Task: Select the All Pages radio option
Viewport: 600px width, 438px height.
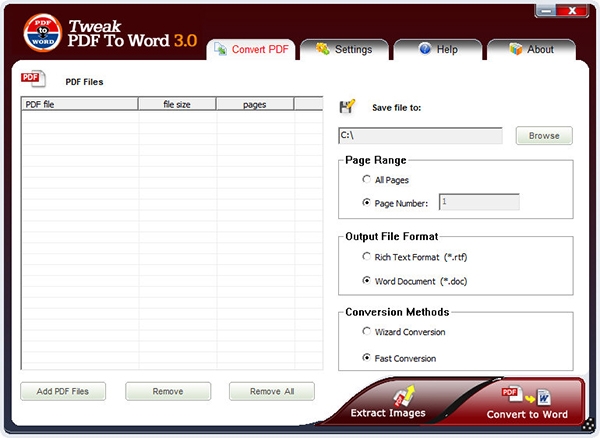Action: 366,179
